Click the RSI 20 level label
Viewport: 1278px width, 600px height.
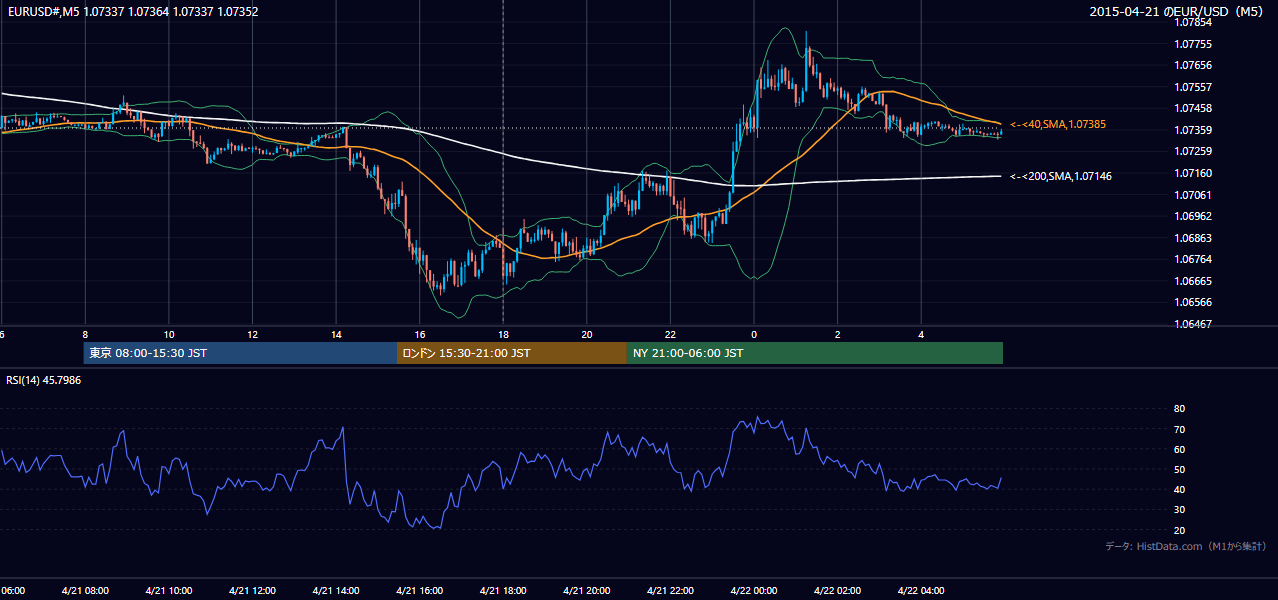click(x=1179, y=530)
